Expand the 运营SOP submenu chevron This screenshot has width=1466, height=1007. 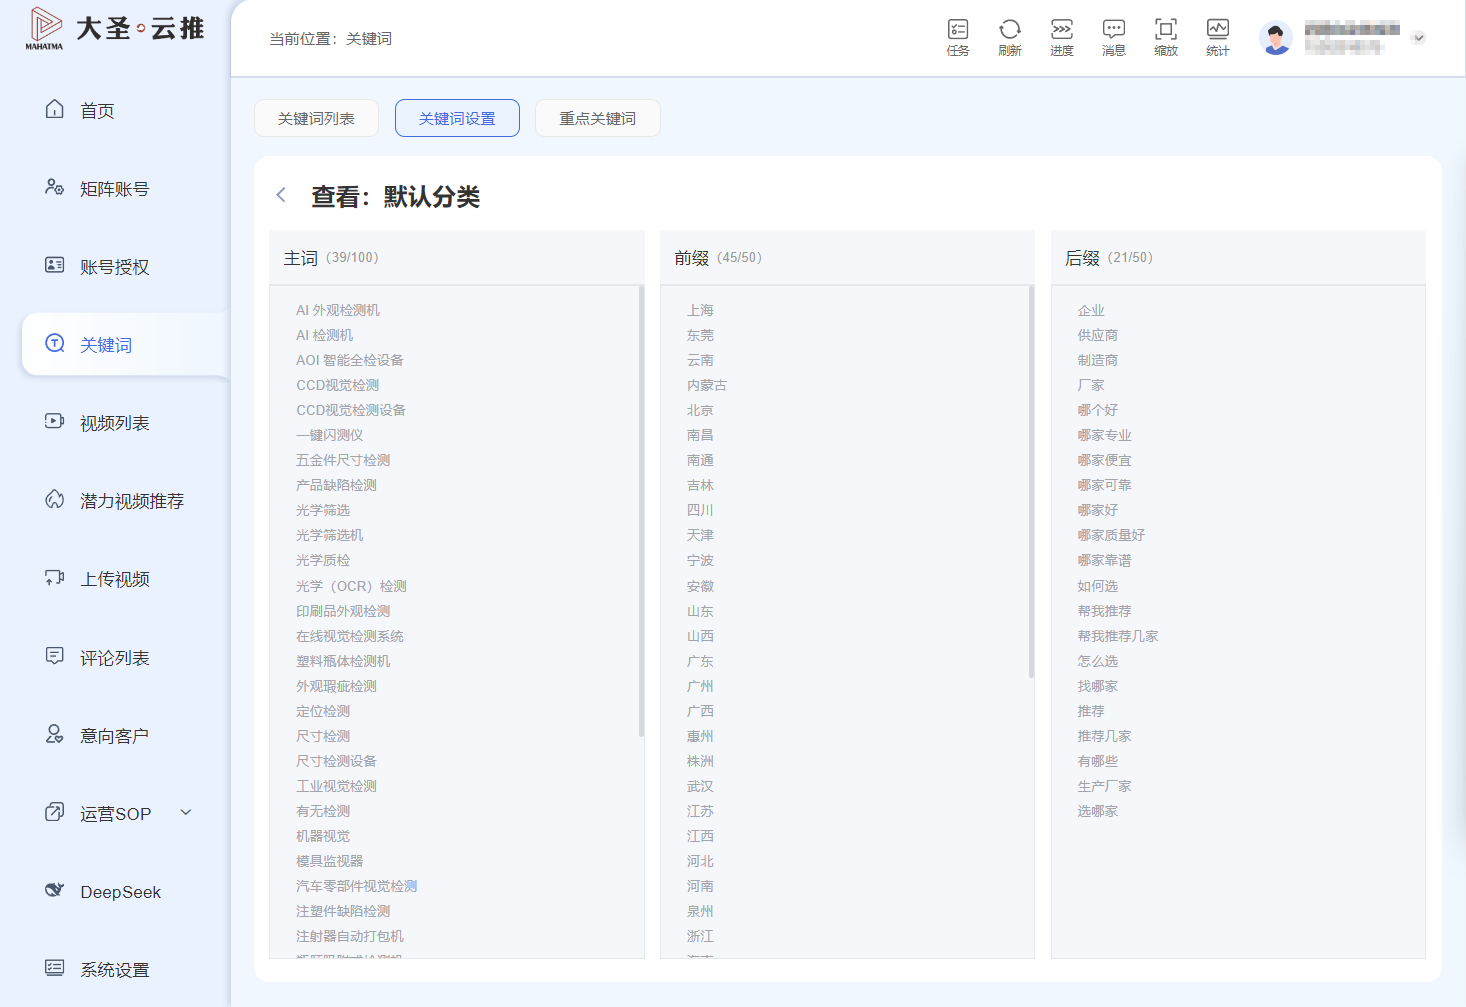click(186, 812)
